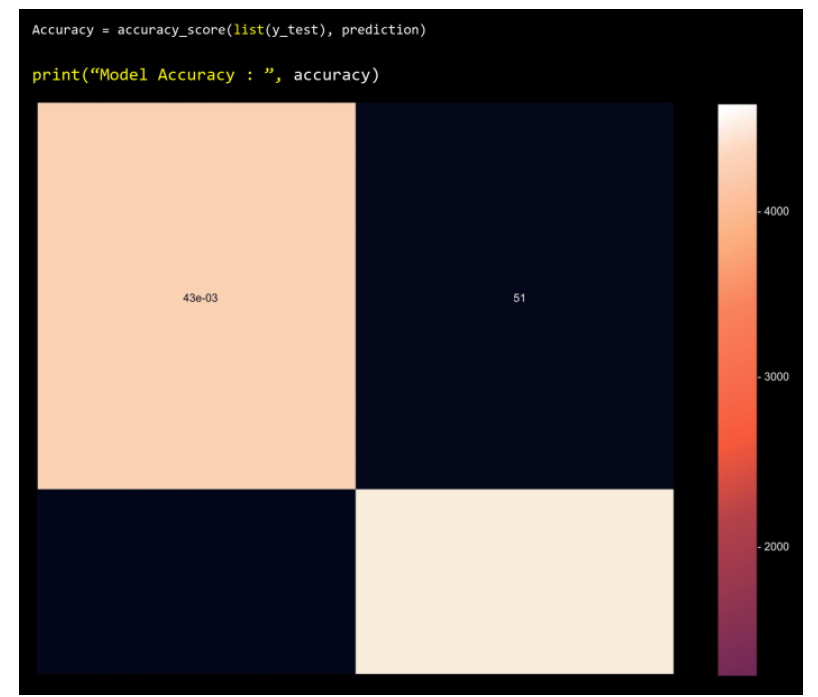Click the "51" heatmap value label
Viewport: 818px width, 697px height.
pyautogui.click(x=519, y=298)
